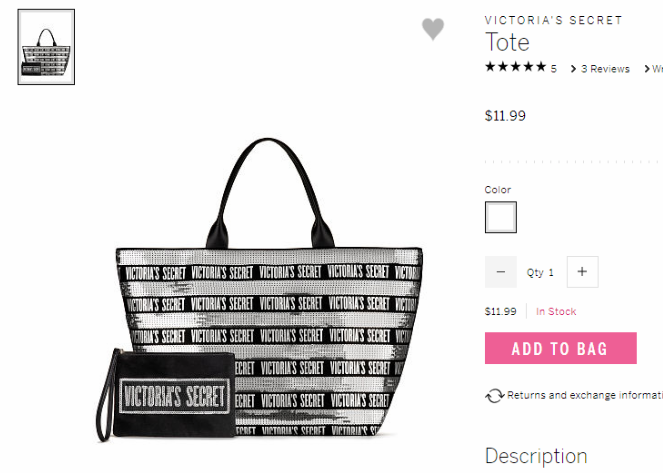The image size is (663, 473).
Task: Increase quantity with the plus button
Action: [582, 272]
